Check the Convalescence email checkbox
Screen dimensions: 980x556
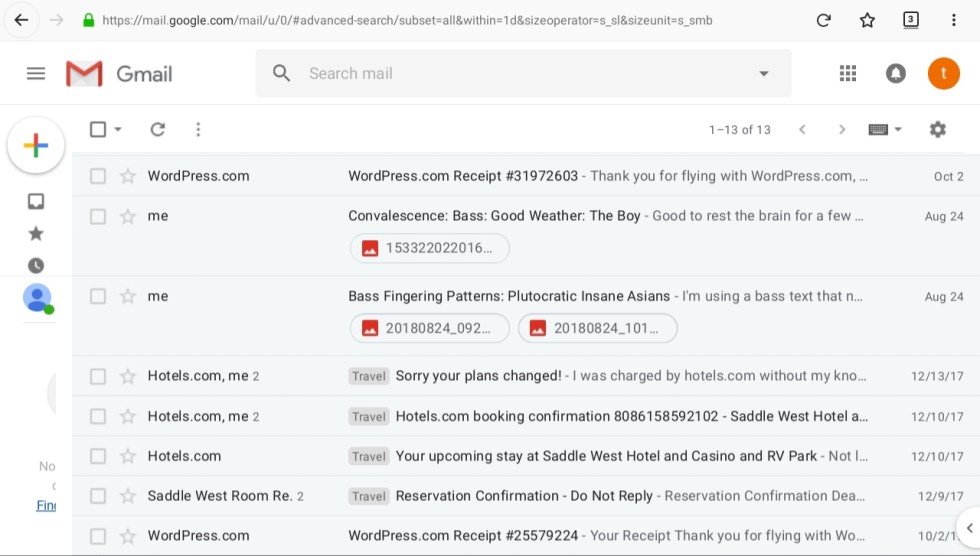(x=98, y=216)
